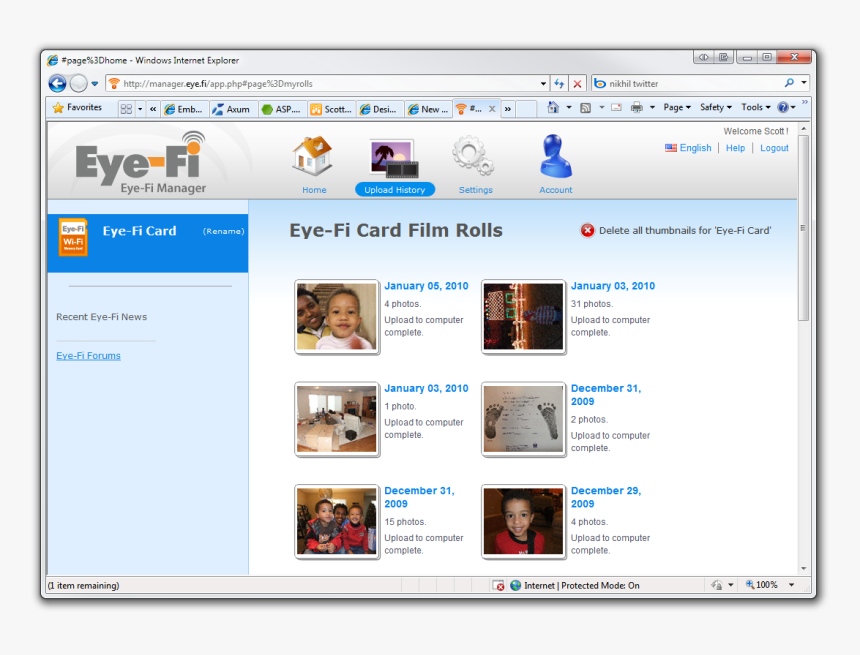Image resolution: width=860 pixels, height=655 pixels.
Task: Open the December 31, 2009 15-photos thumbnail
Action: 337,522
